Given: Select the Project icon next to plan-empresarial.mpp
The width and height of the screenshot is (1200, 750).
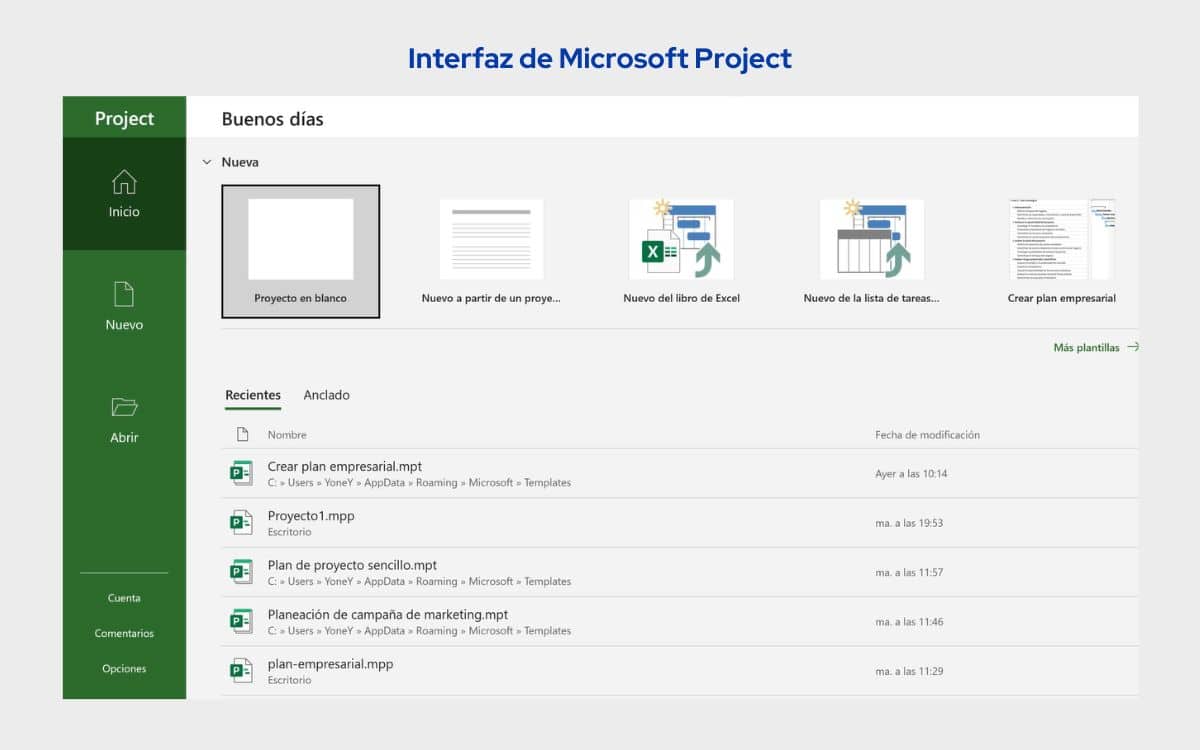Looking at the screenshot, I should pyautogui.click(x=241, y=670).
